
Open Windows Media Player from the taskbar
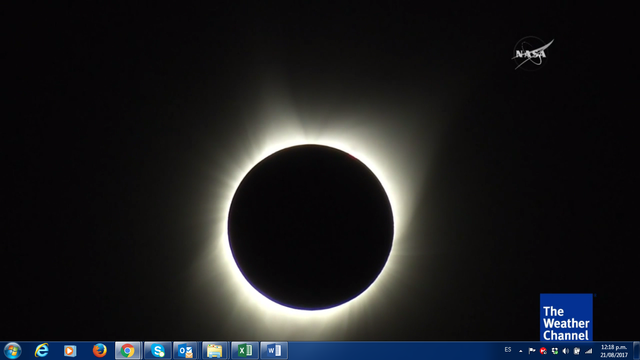pyautogui.click(x=70, y=351)
